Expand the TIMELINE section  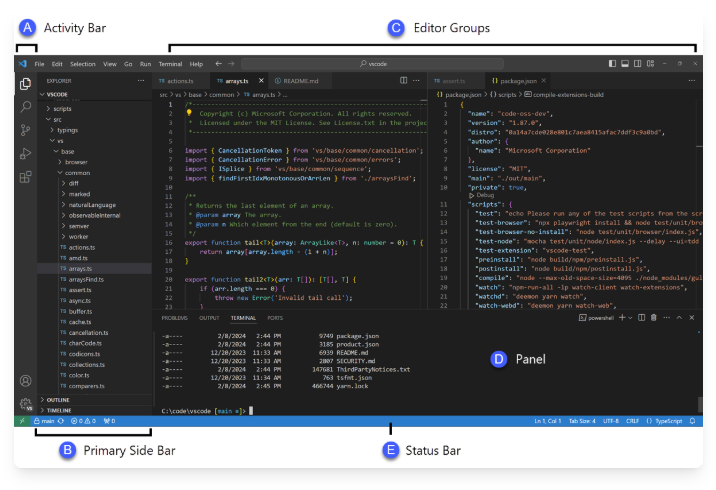tap(58, 410)
